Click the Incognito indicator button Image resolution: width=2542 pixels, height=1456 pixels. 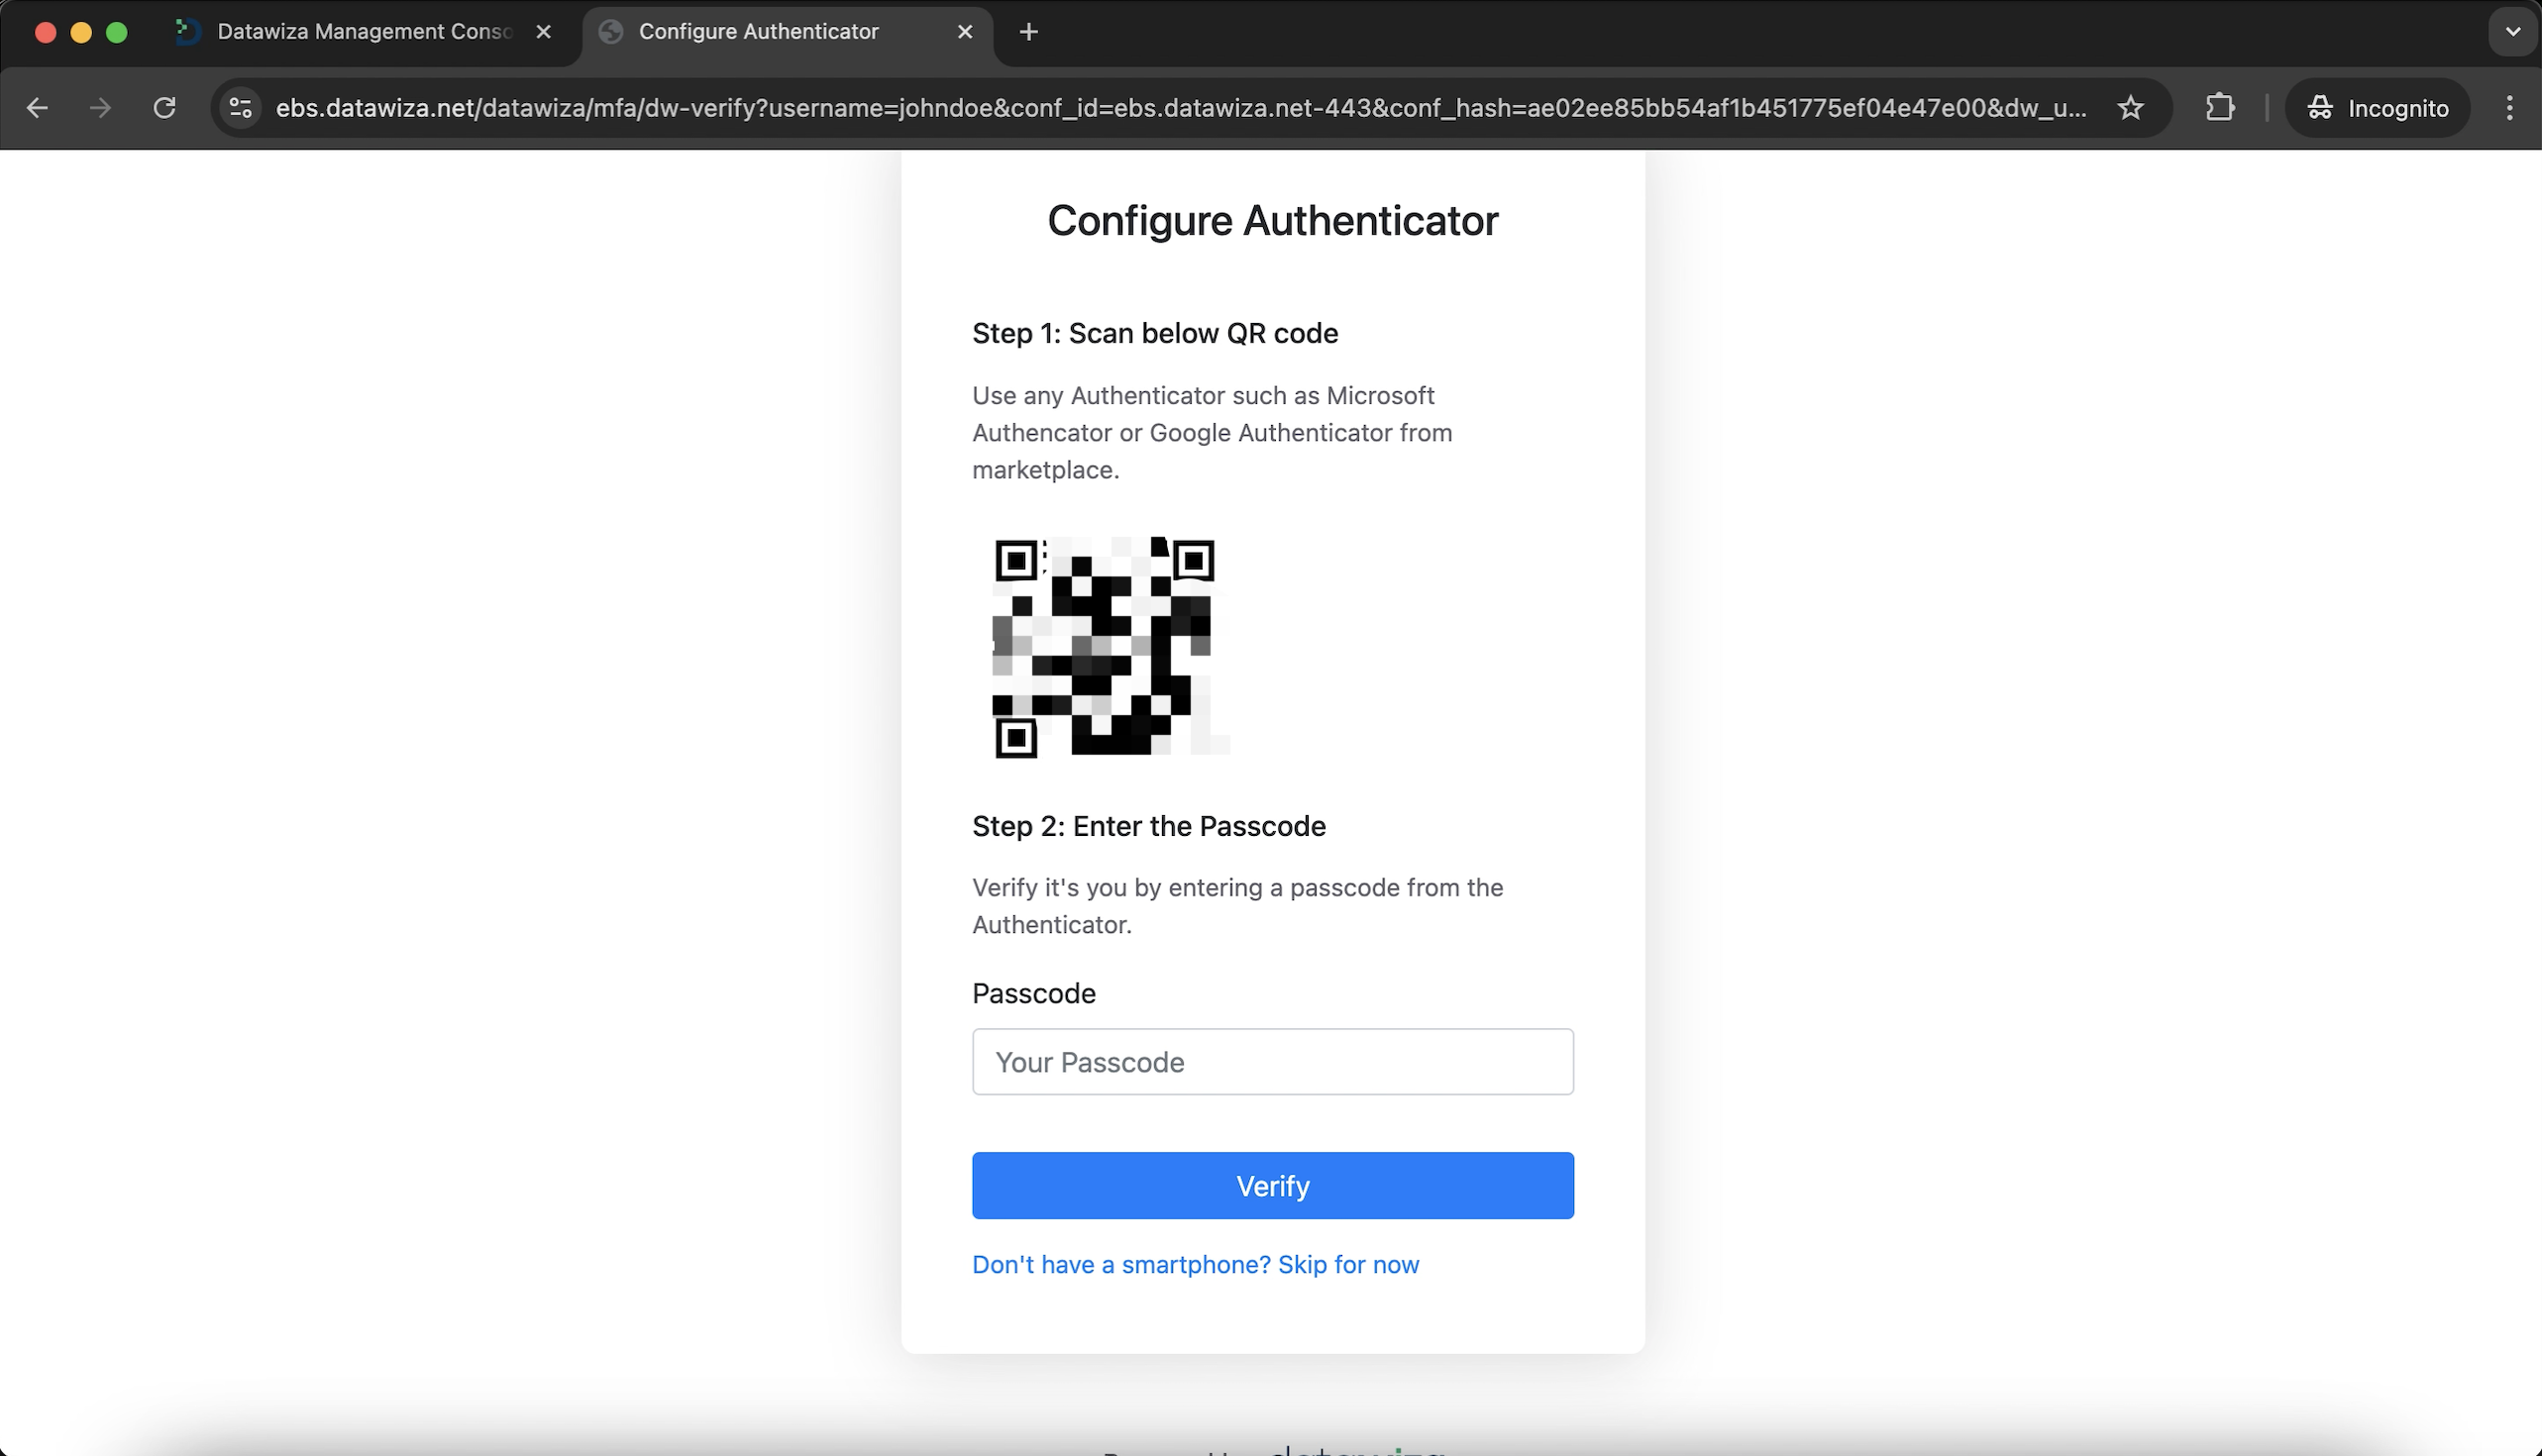point(2378,108)
